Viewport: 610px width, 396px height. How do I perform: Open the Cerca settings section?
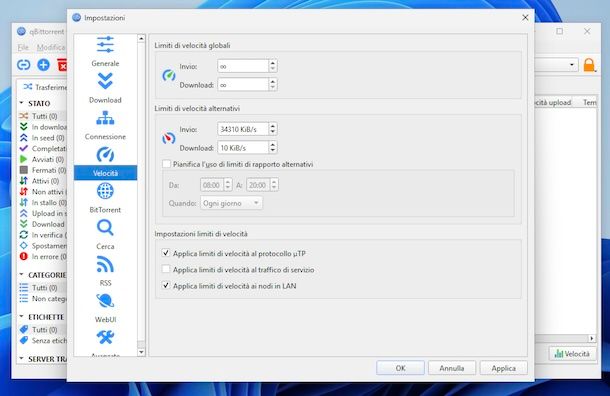(105, 235)
